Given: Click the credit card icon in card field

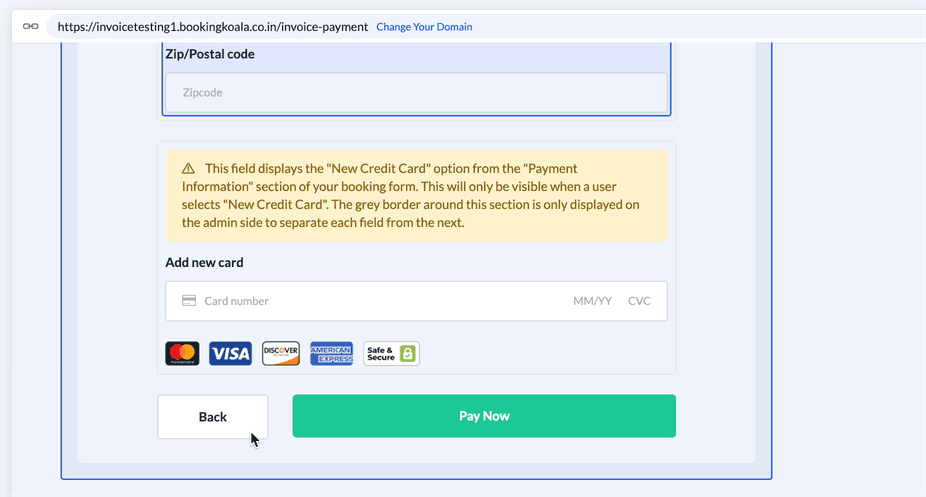Looking at the screenshot, I should coord(189,301).
